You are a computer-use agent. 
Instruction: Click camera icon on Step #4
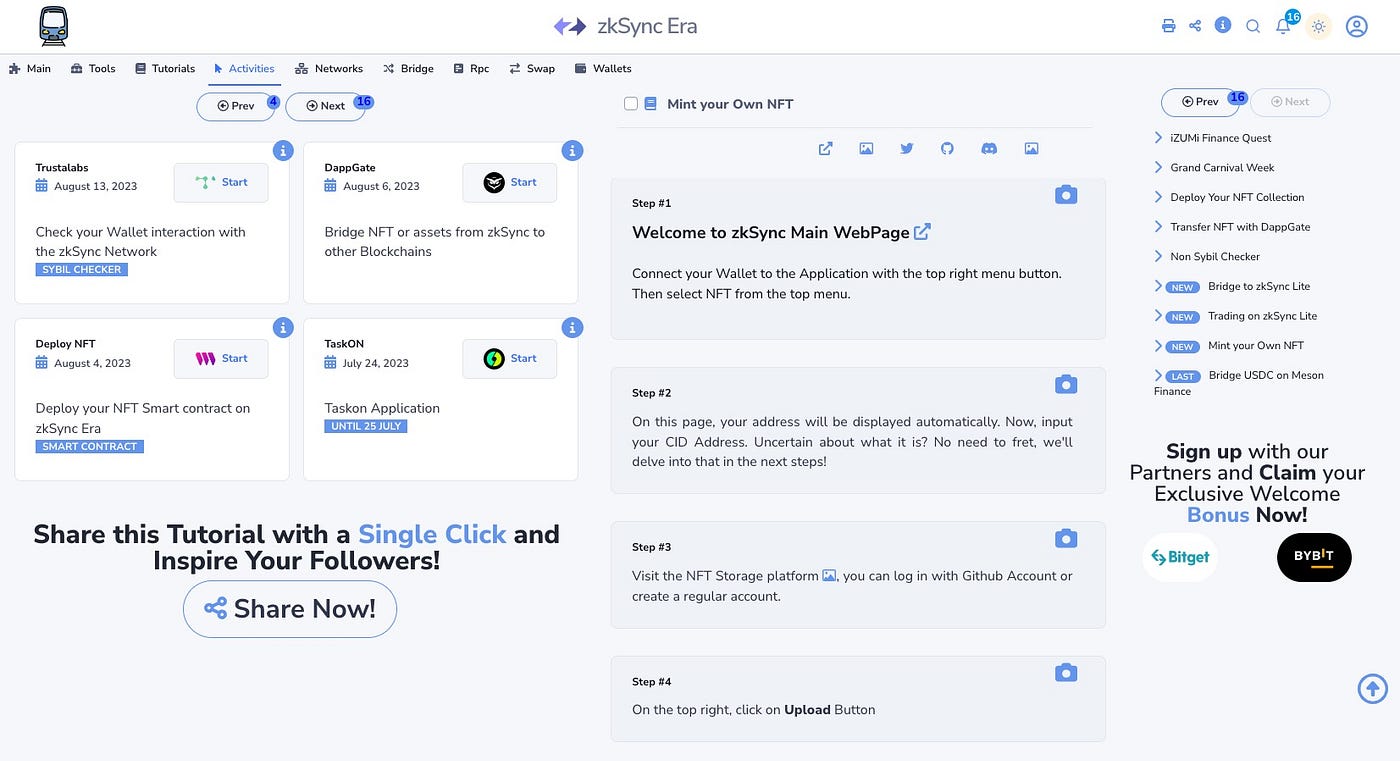[1066, 673]
